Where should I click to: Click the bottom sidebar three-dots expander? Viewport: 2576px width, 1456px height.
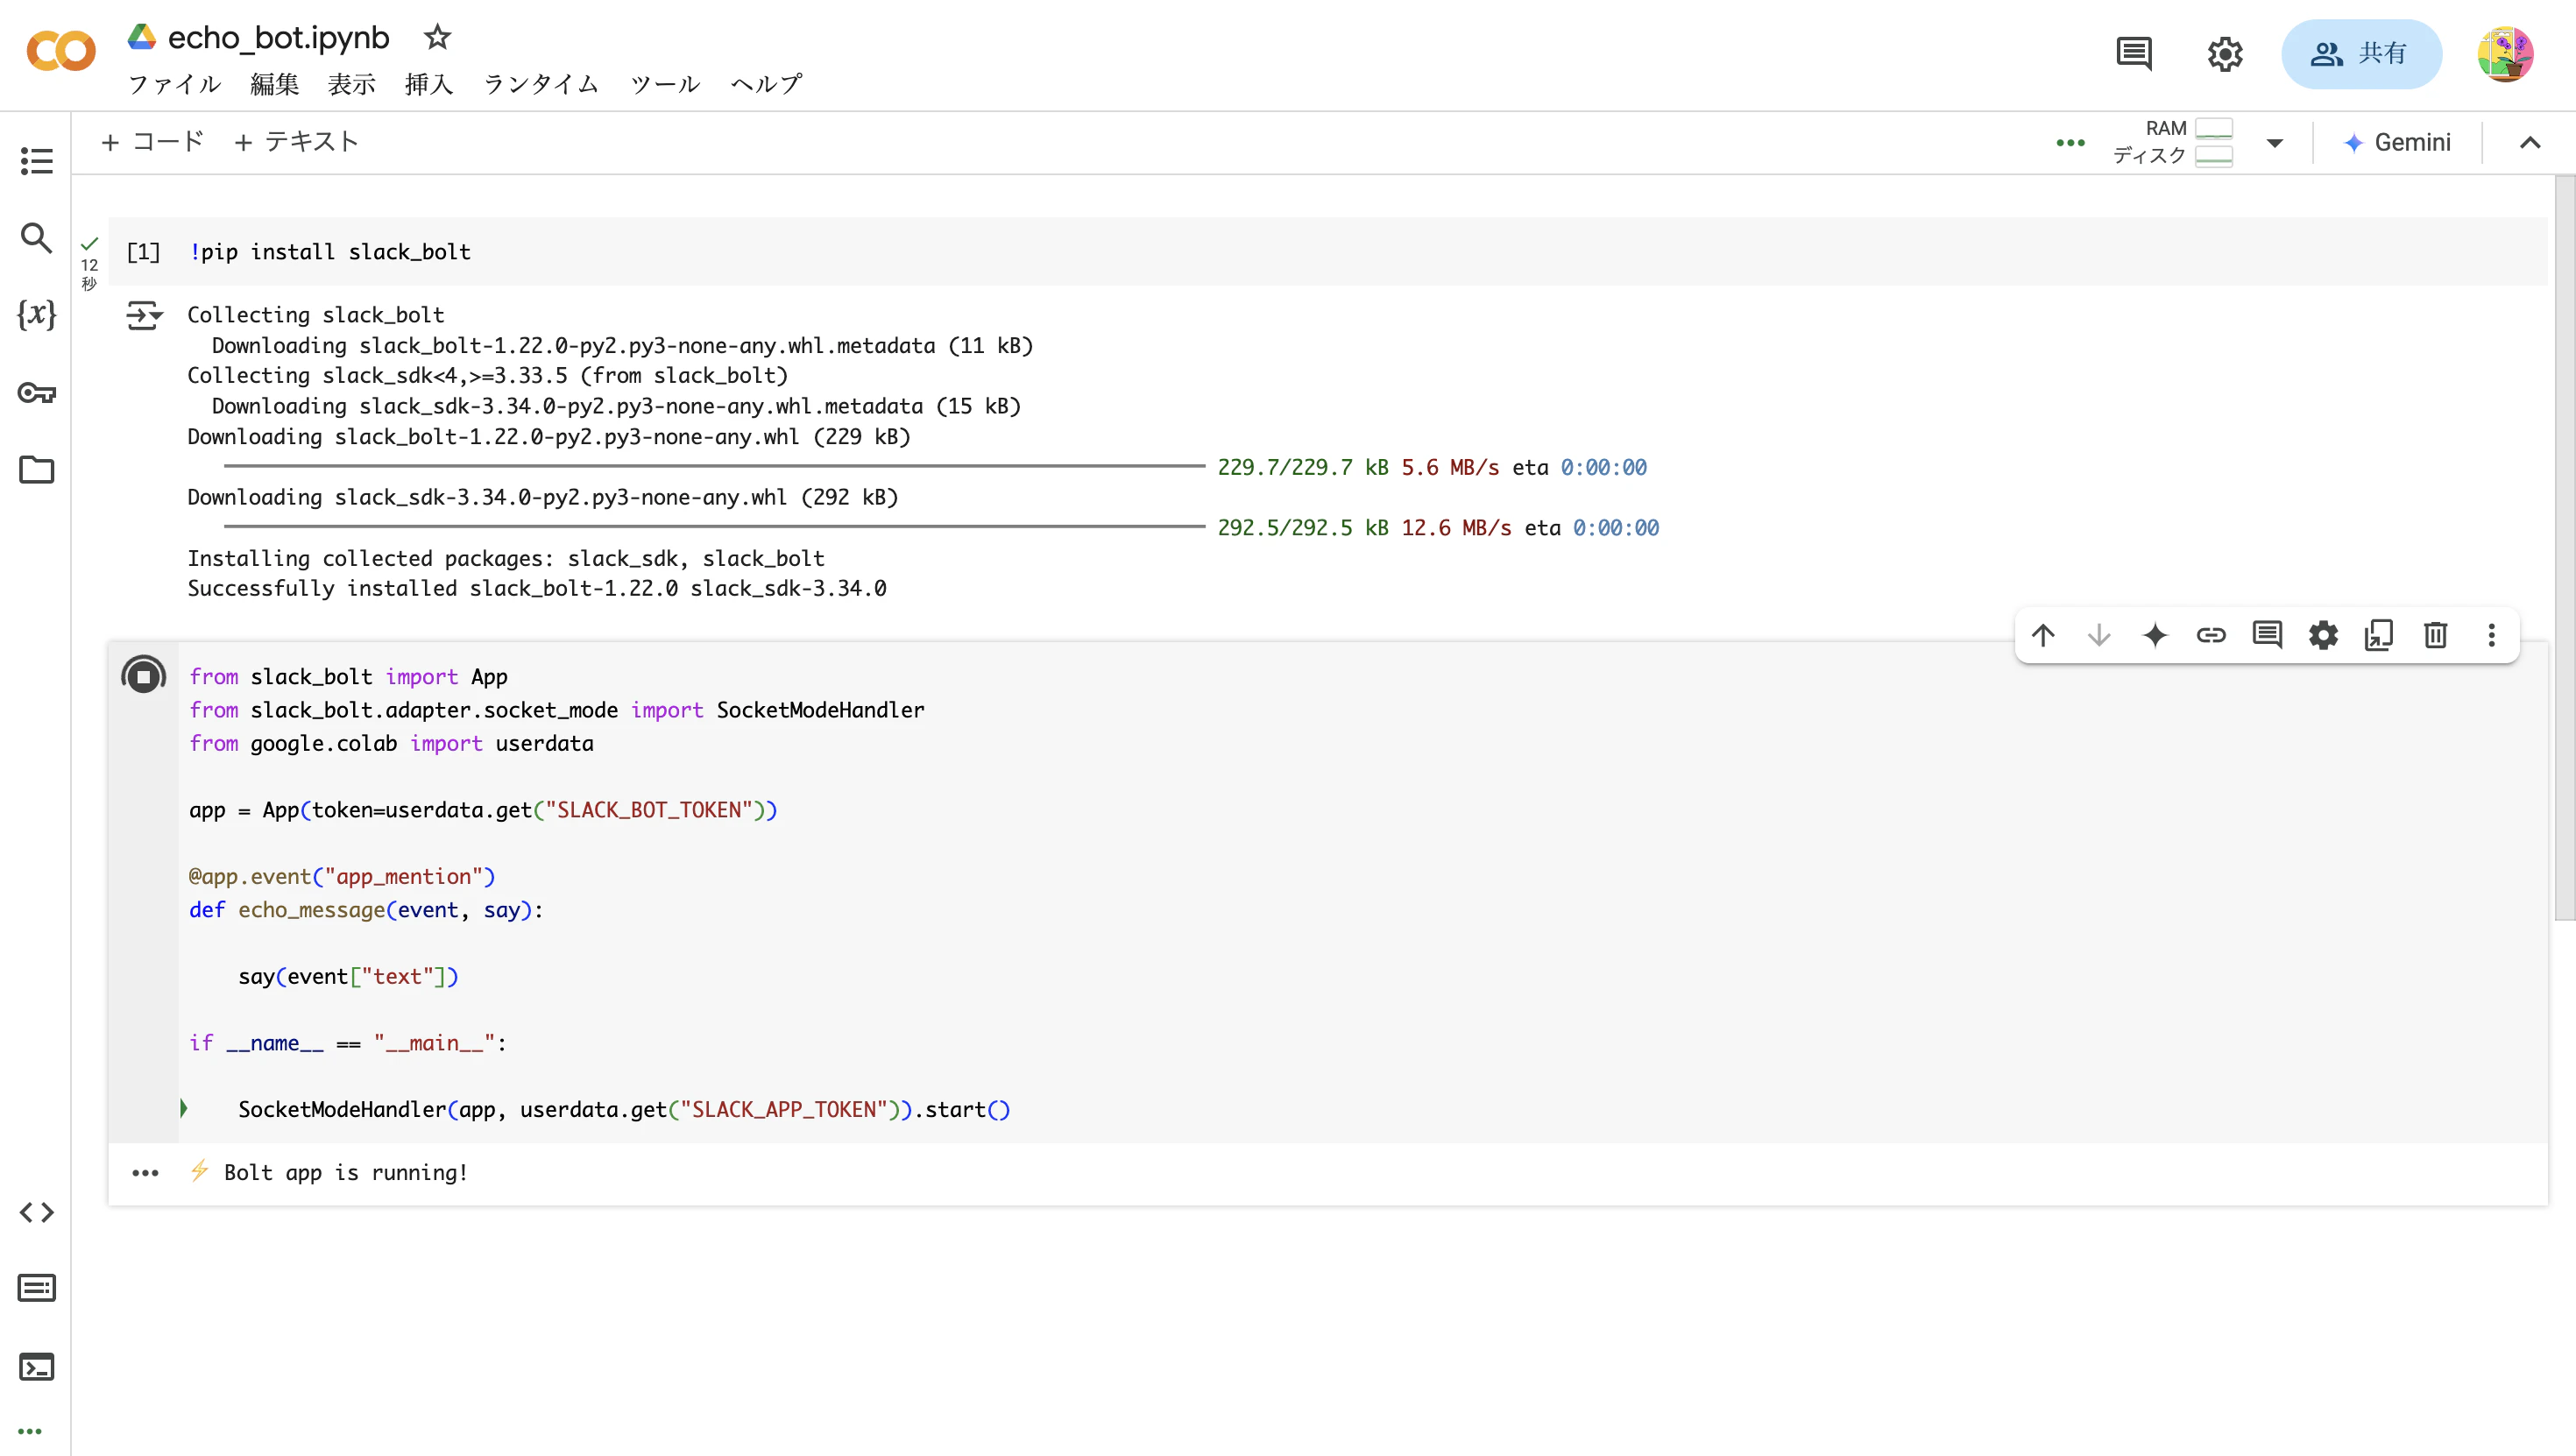(x=30, y=1431)
